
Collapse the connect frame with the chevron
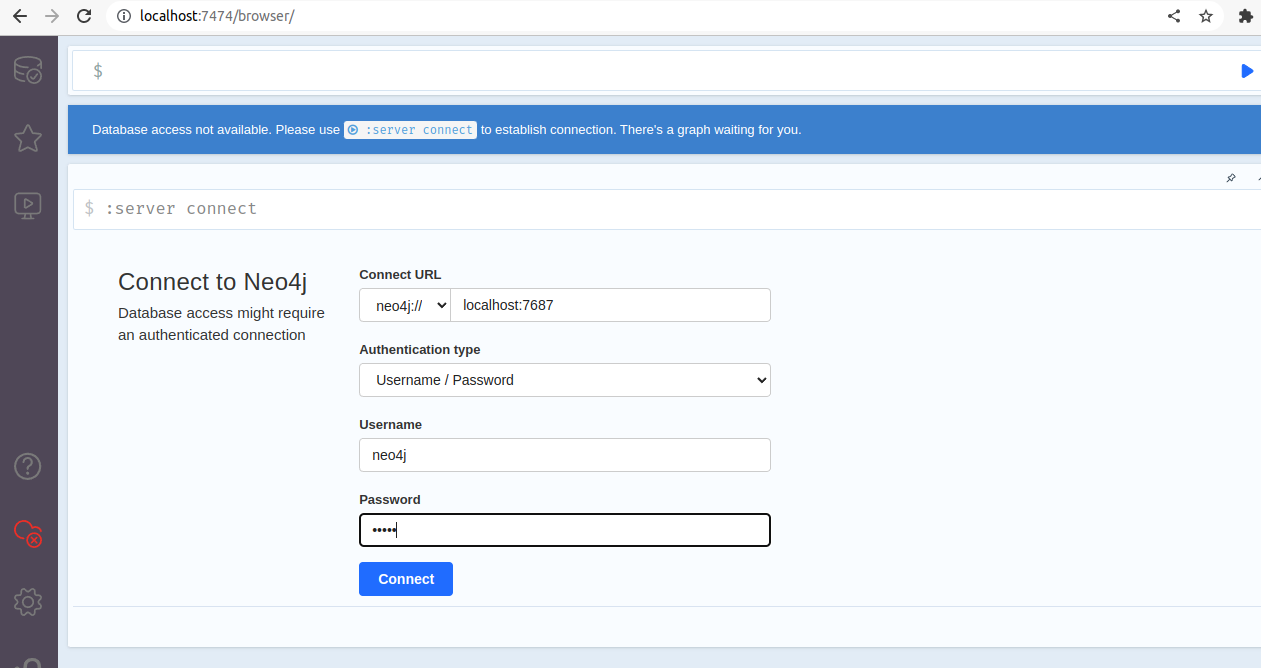click(1256, 178)
